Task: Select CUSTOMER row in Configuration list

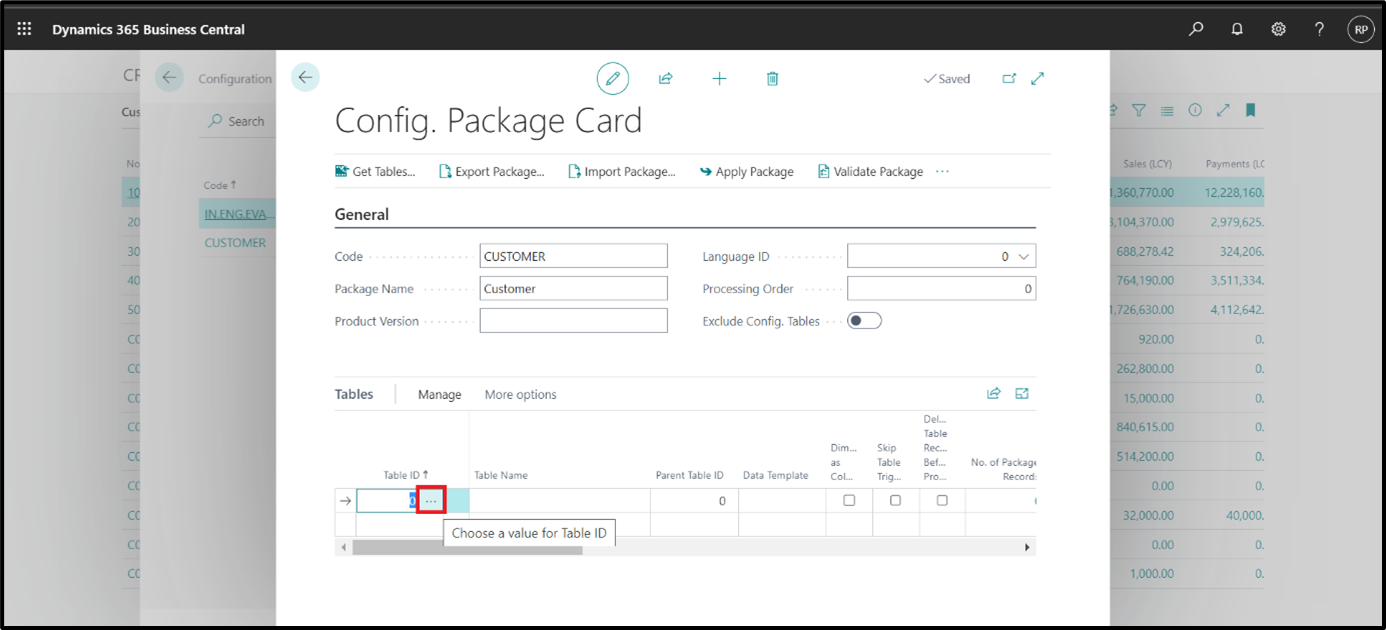Action: coord(235,242)
